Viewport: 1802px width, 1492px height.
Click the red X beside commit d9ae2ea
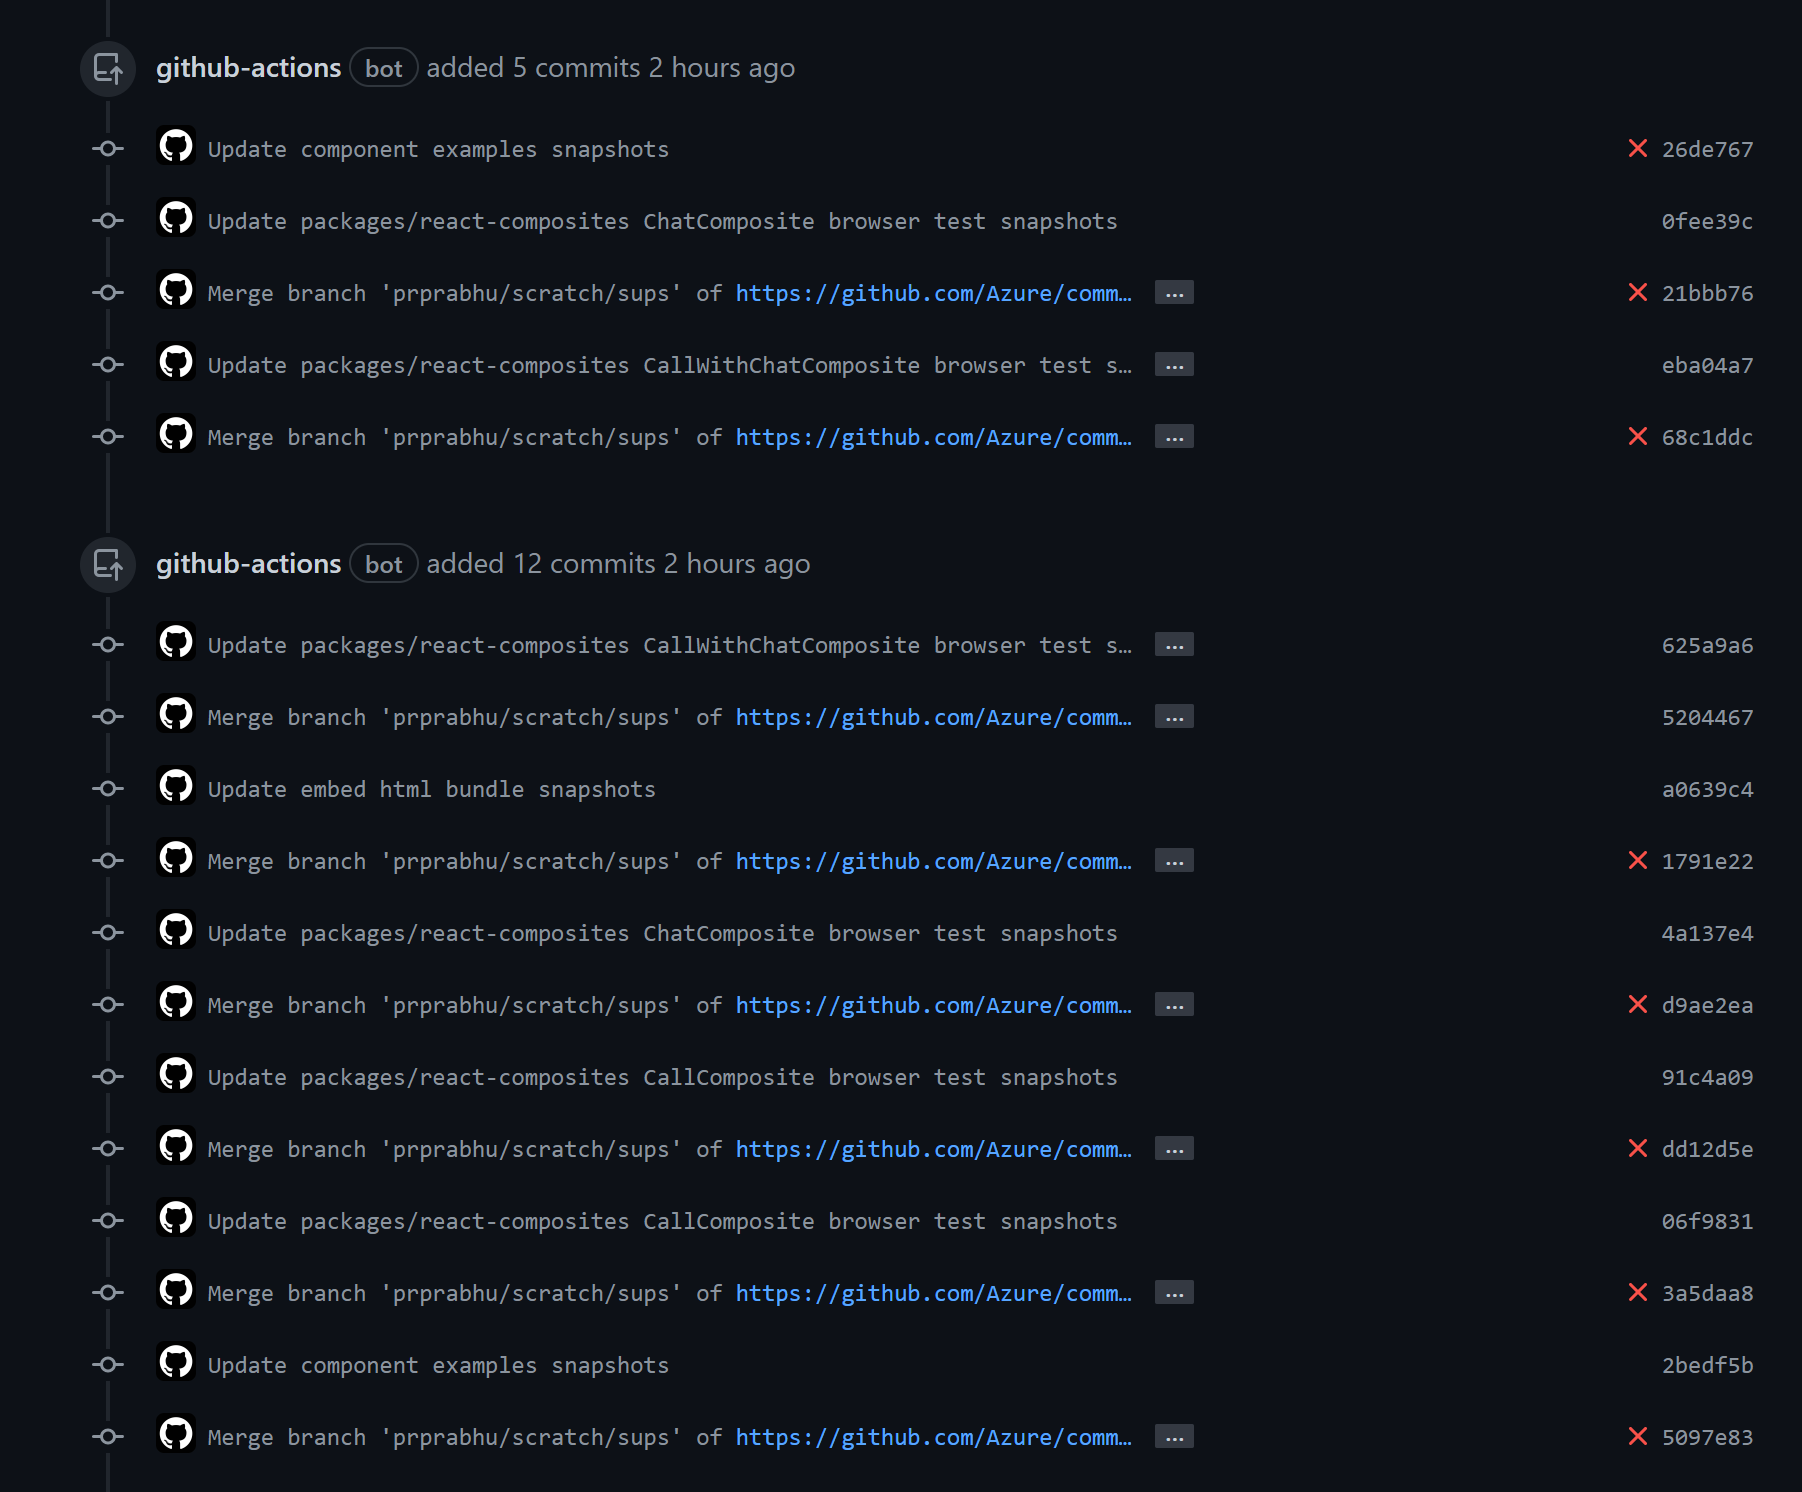1637,1005
